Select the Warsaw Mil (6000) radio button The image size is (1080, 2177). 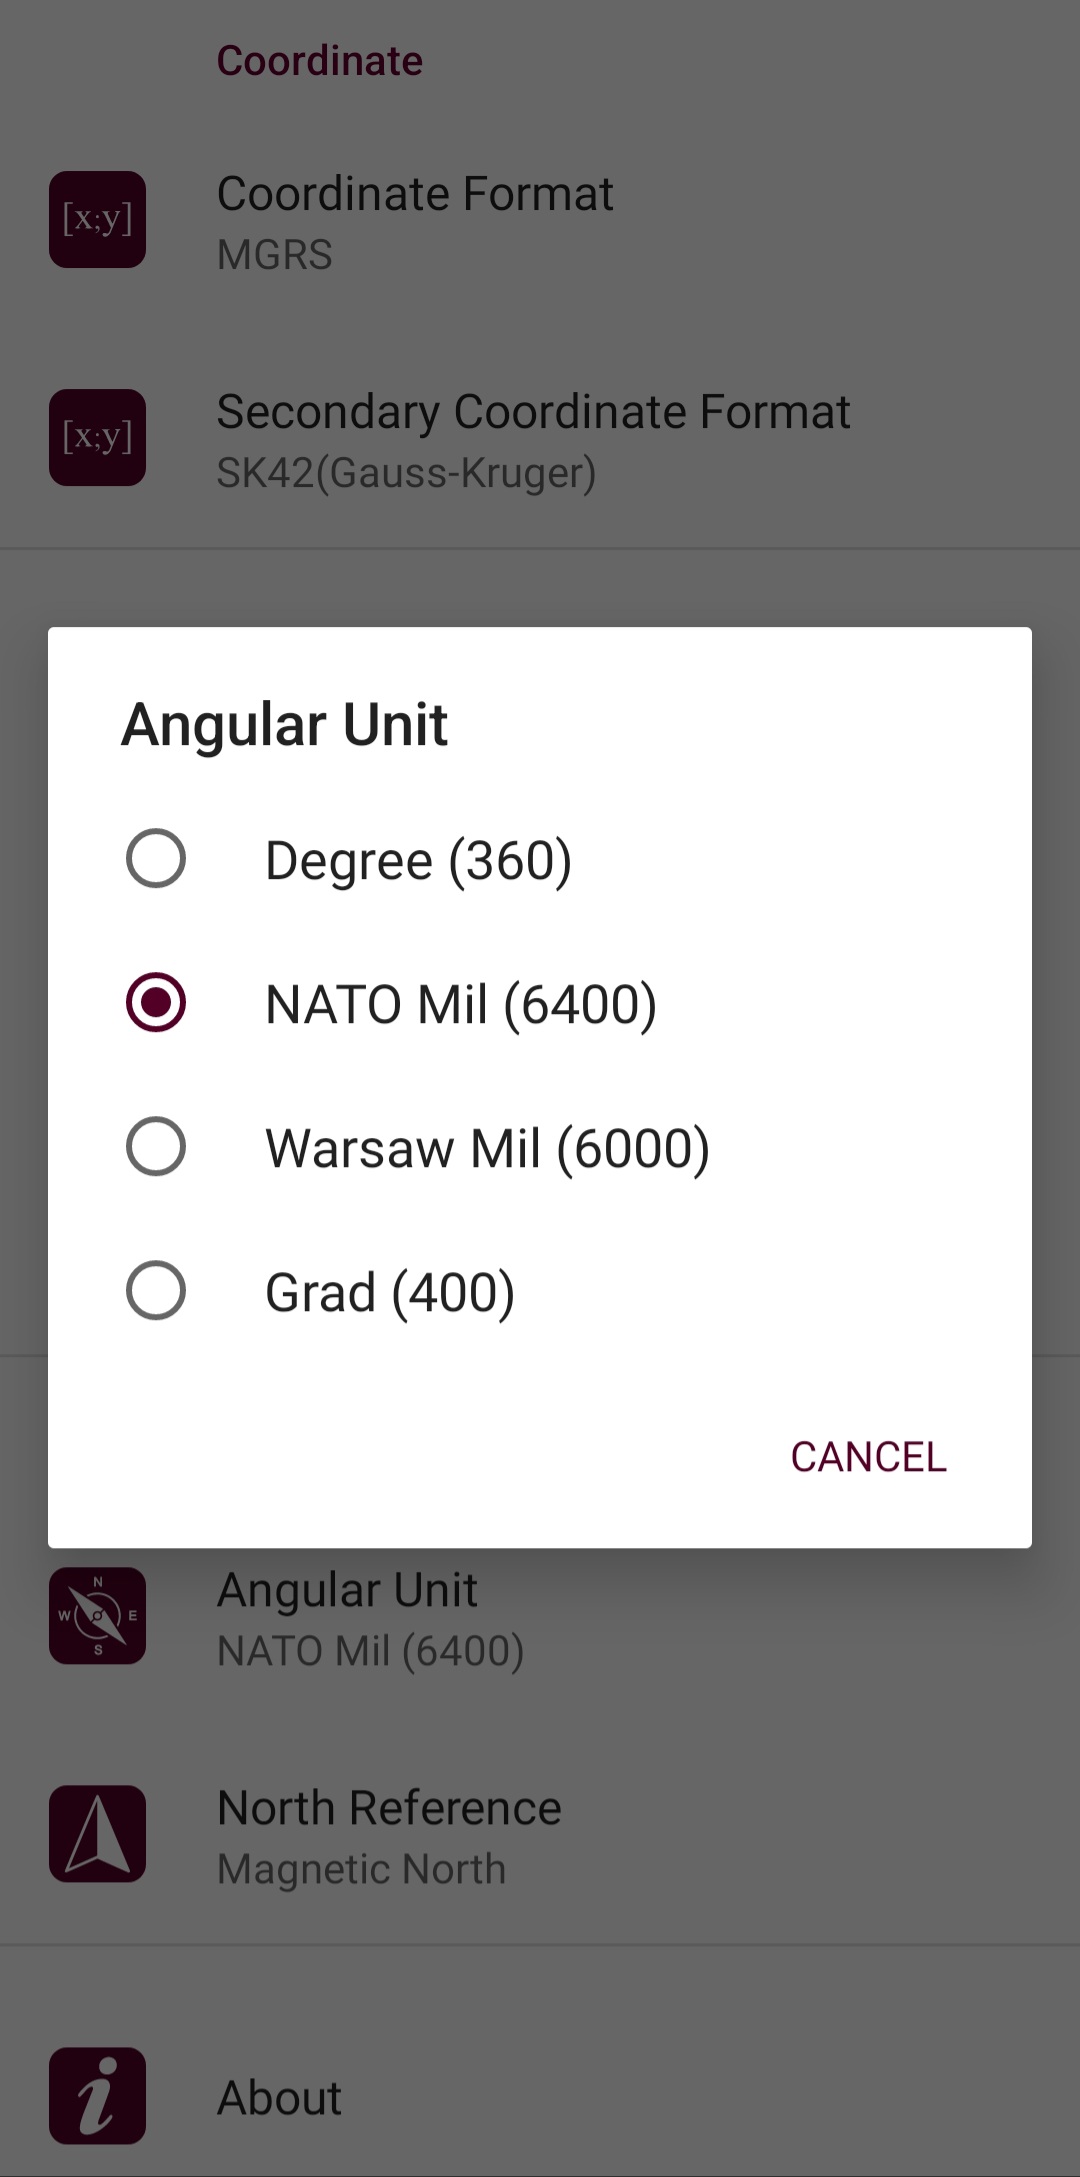(156, 1146)
